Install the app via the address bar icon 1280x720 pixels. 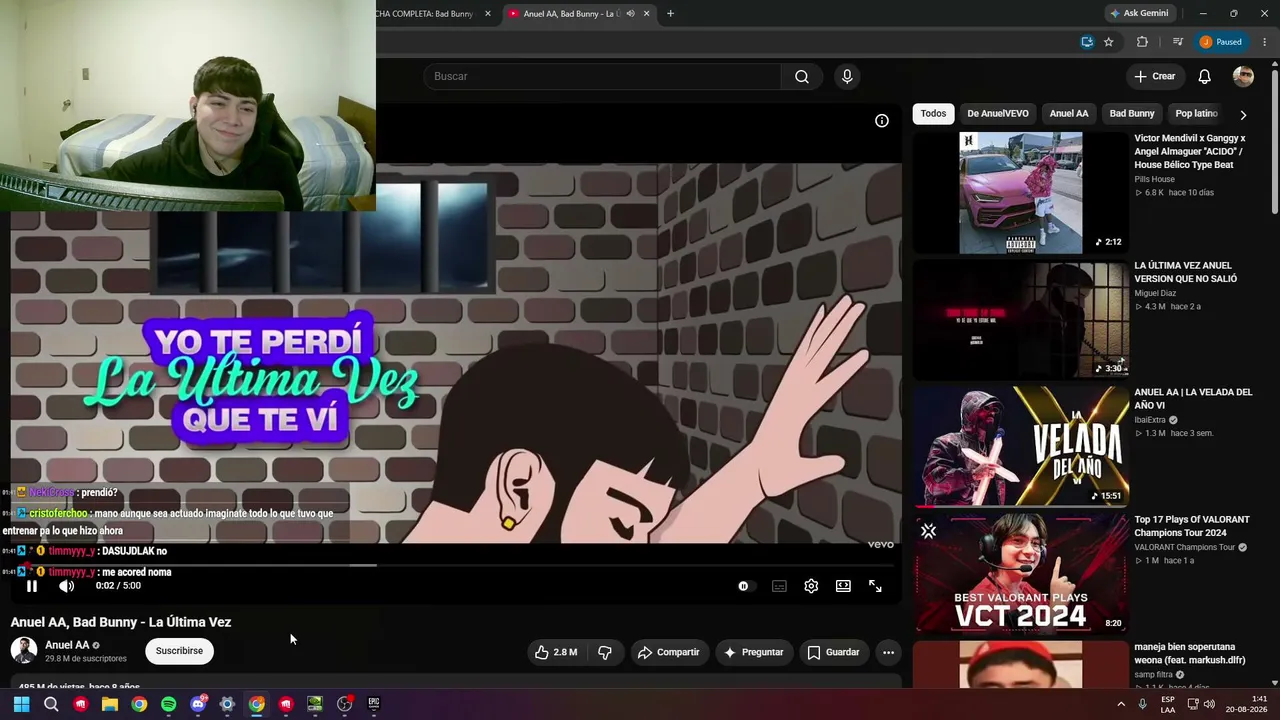pos(1087,42)
